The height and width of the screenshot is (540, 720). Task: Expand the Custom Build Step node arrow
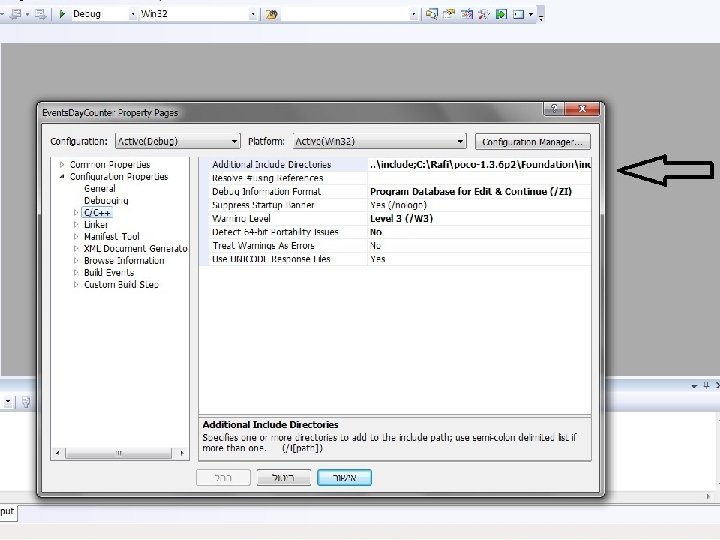point(76,284)
